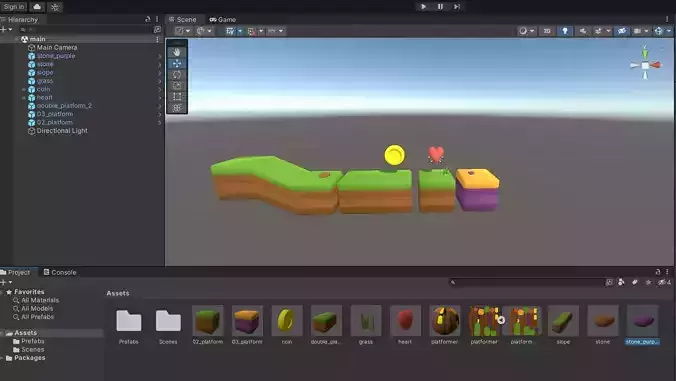Toggle the Project panel lock
Screen dimensions: 676x381
(x=657, y=272)
